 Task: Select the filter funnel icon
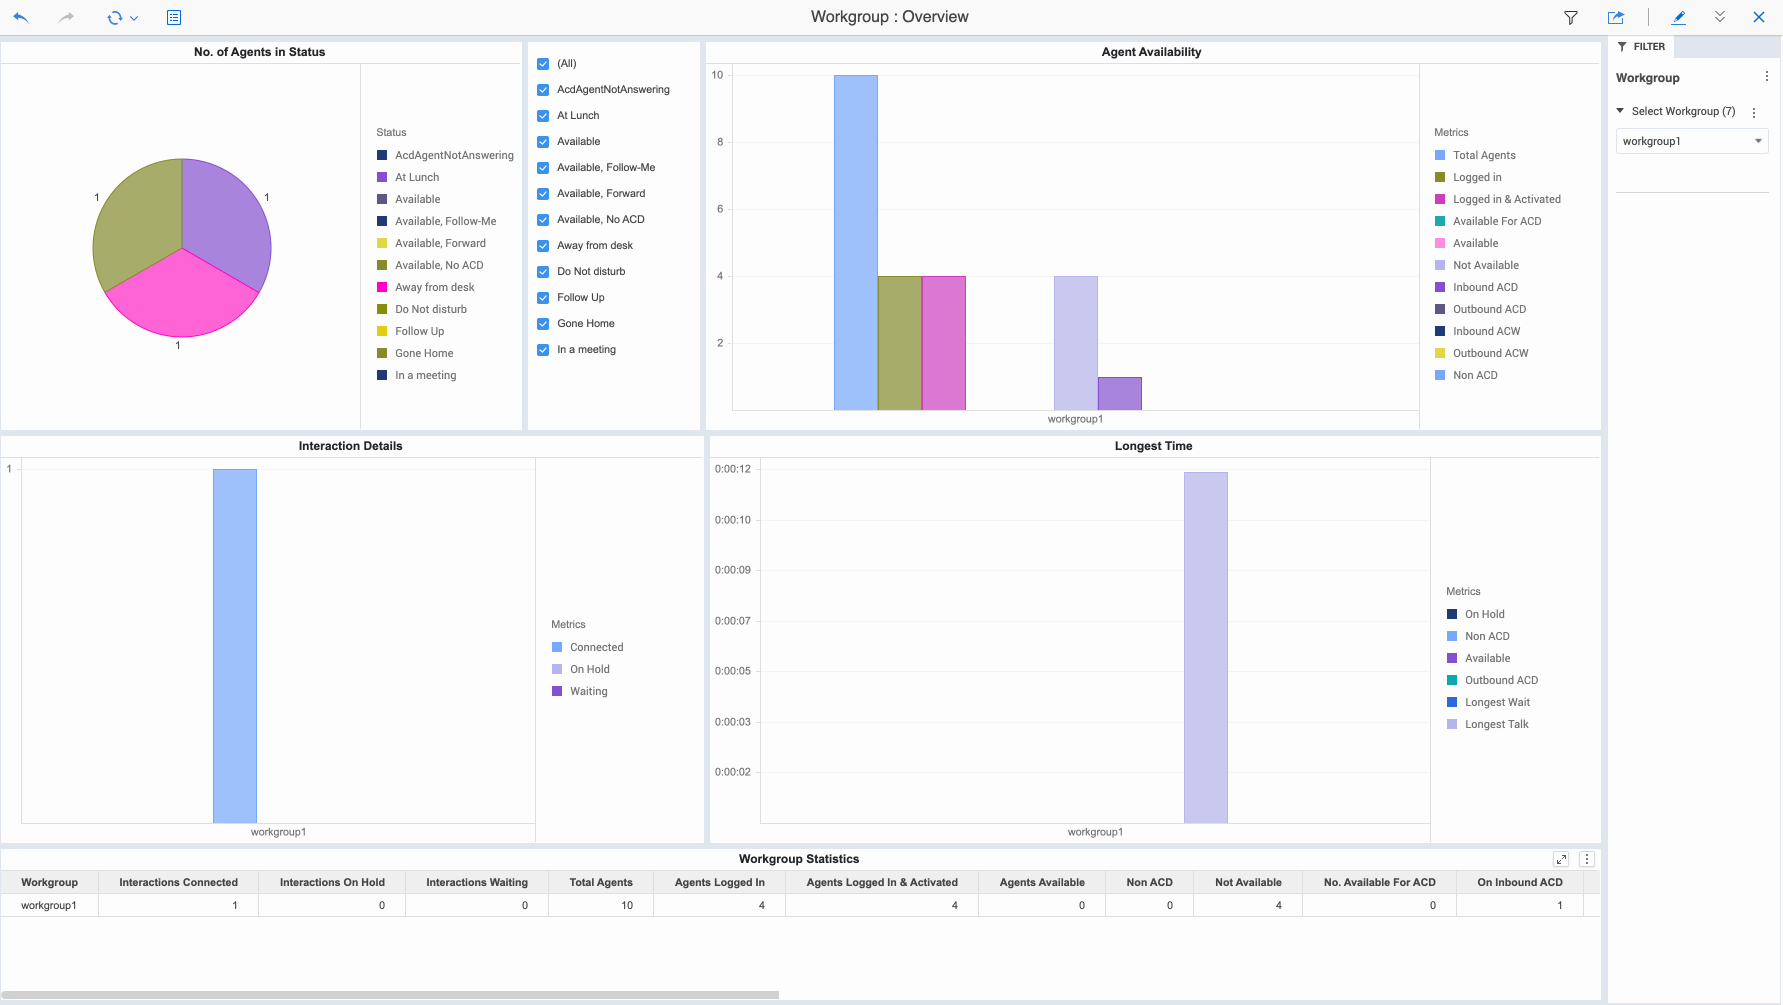coord(1571,17)
